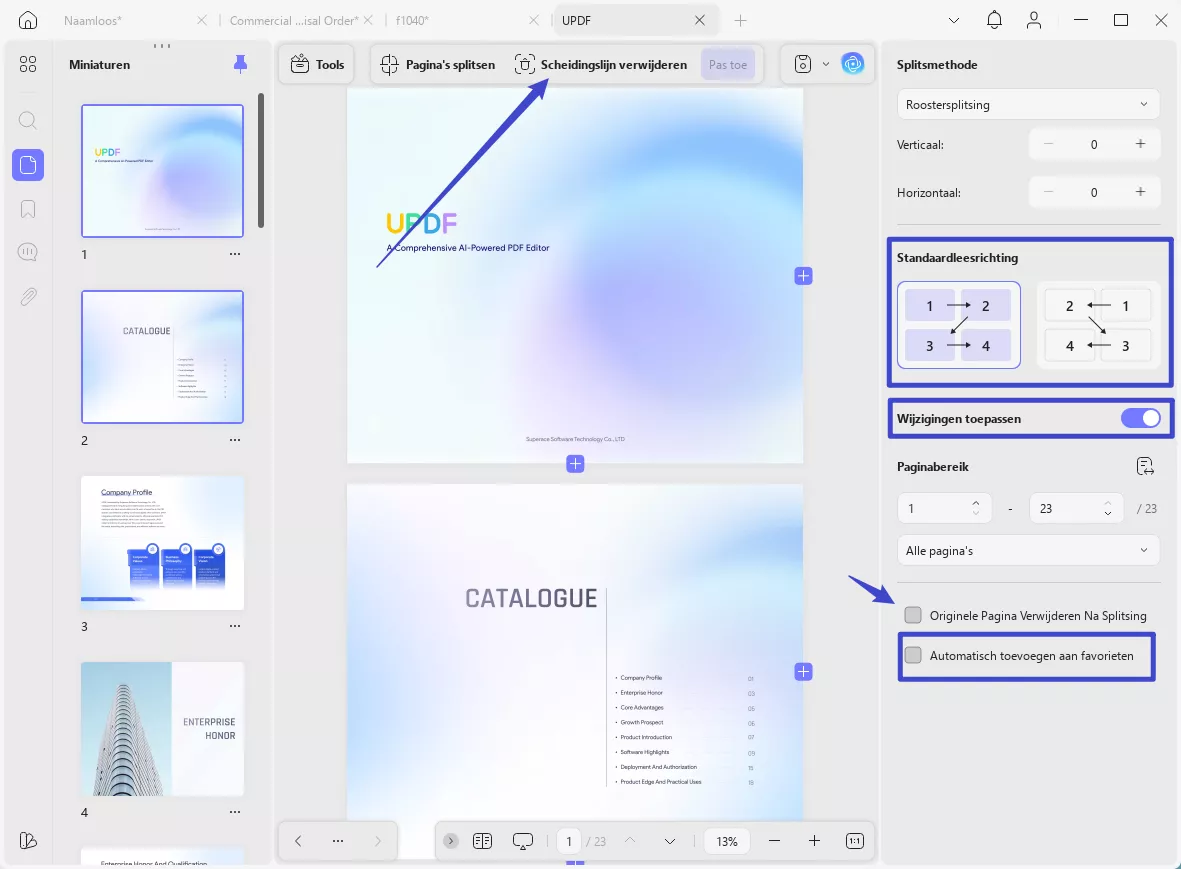Screen dimensions: 1181x869
Task: Zoom out with the minus button
Action: click(774, 841)
